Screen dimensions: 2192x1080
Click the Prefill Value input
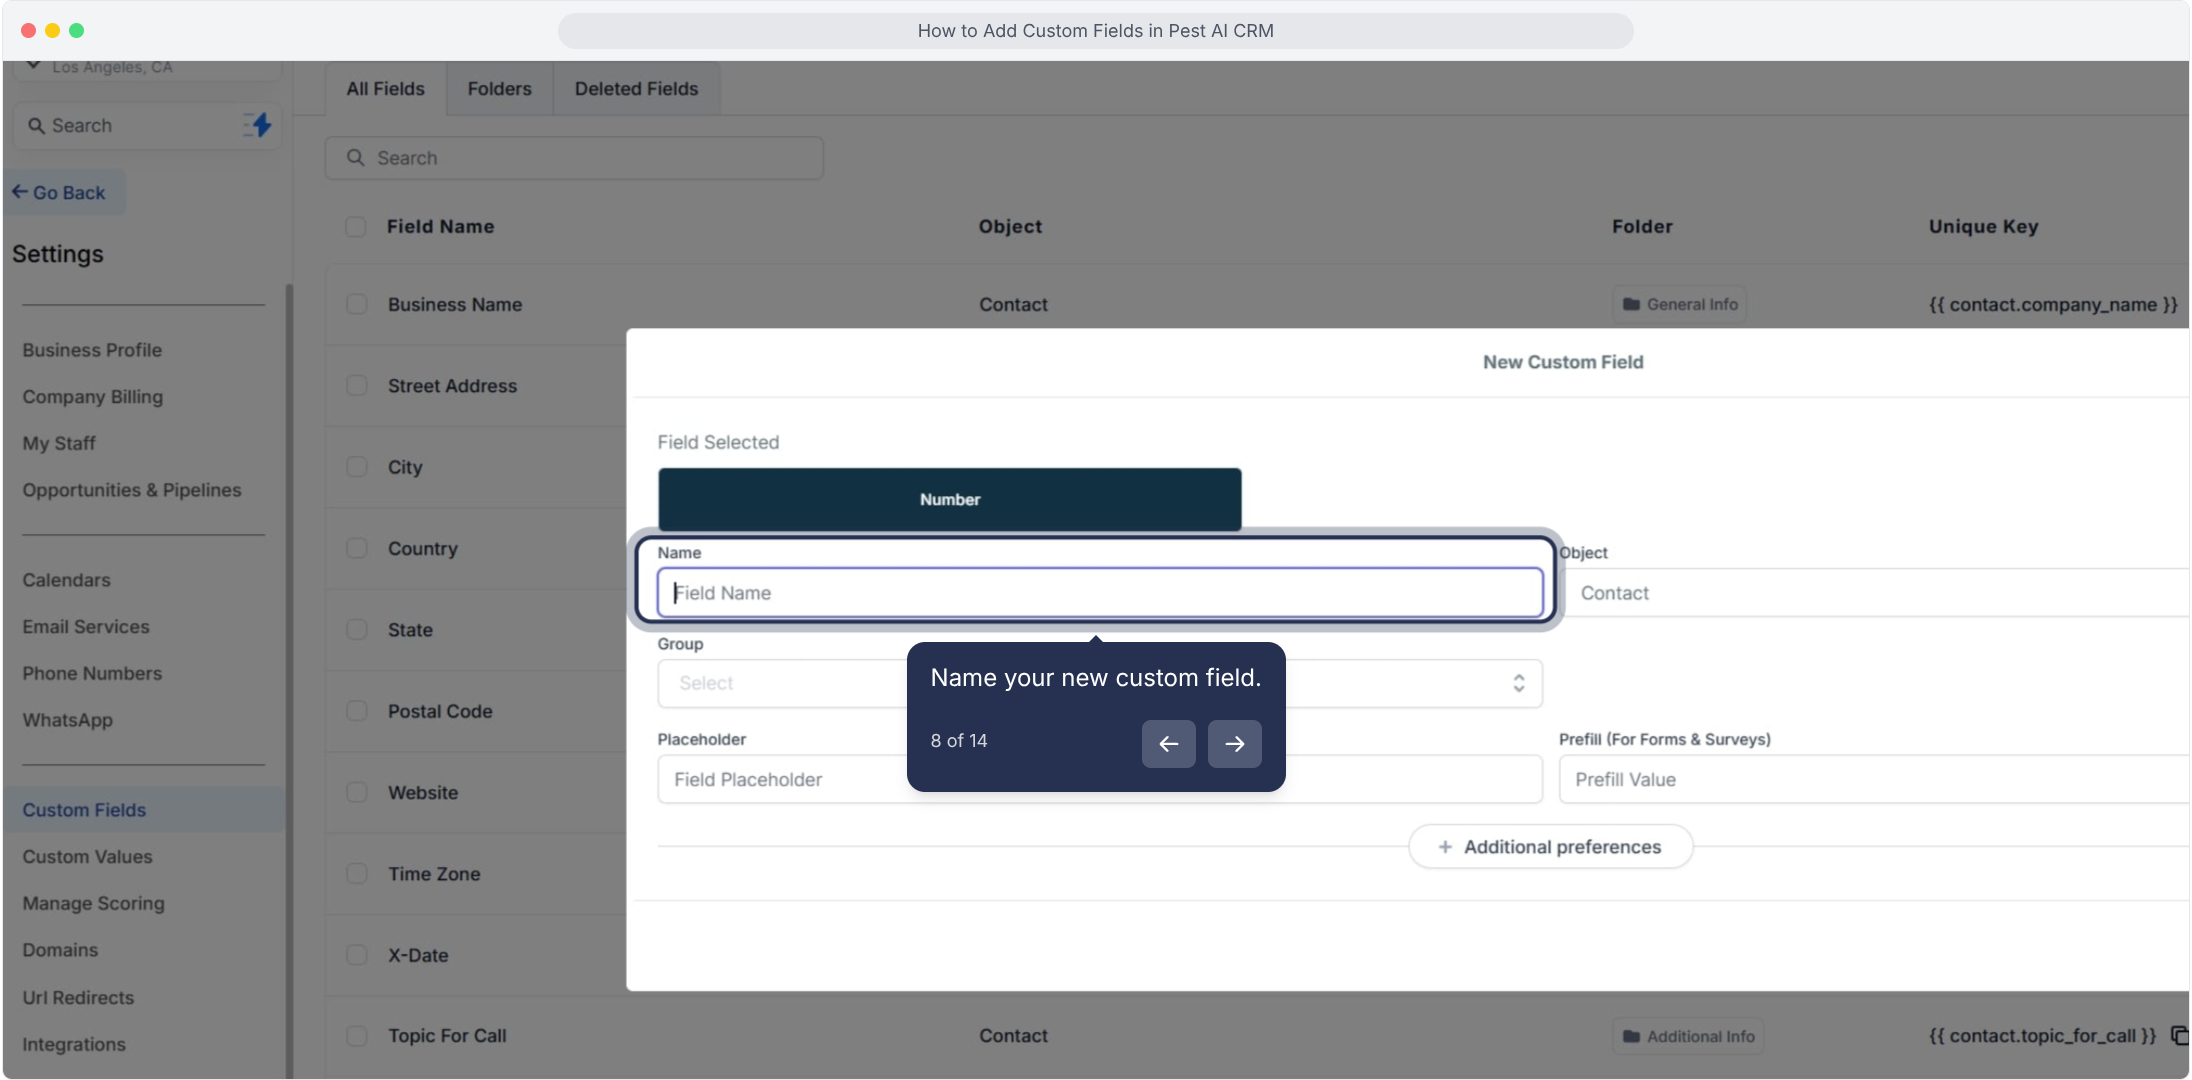[x=1875, y=779]
